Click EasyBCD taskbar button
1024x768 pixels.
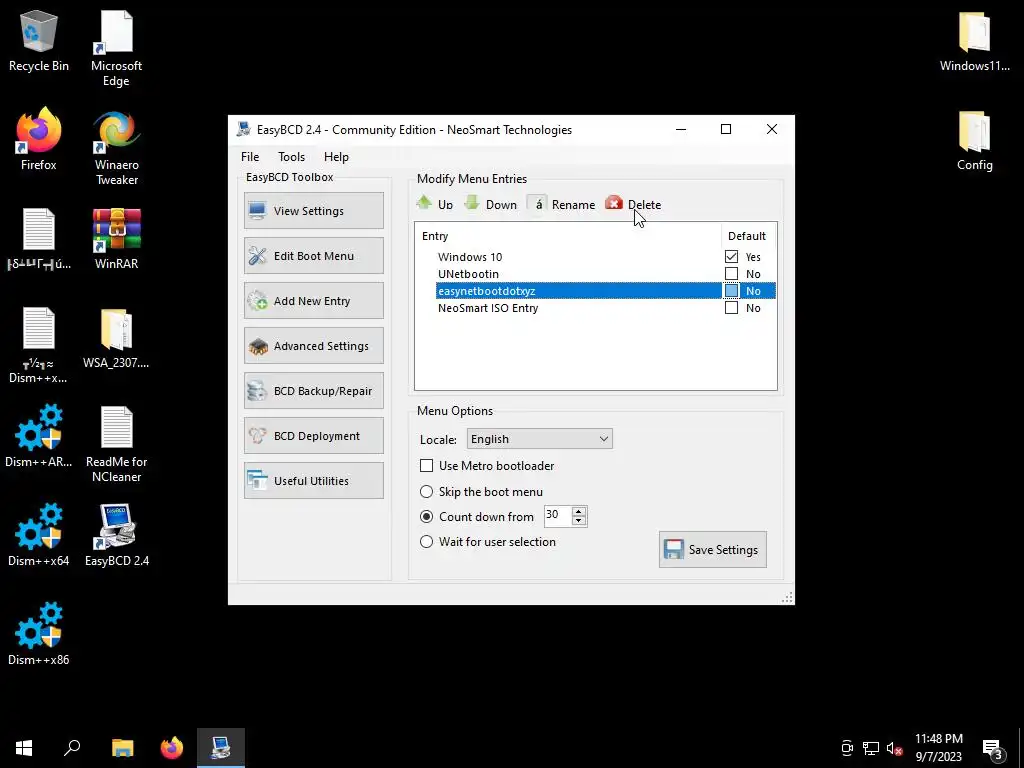pos(221,748)
